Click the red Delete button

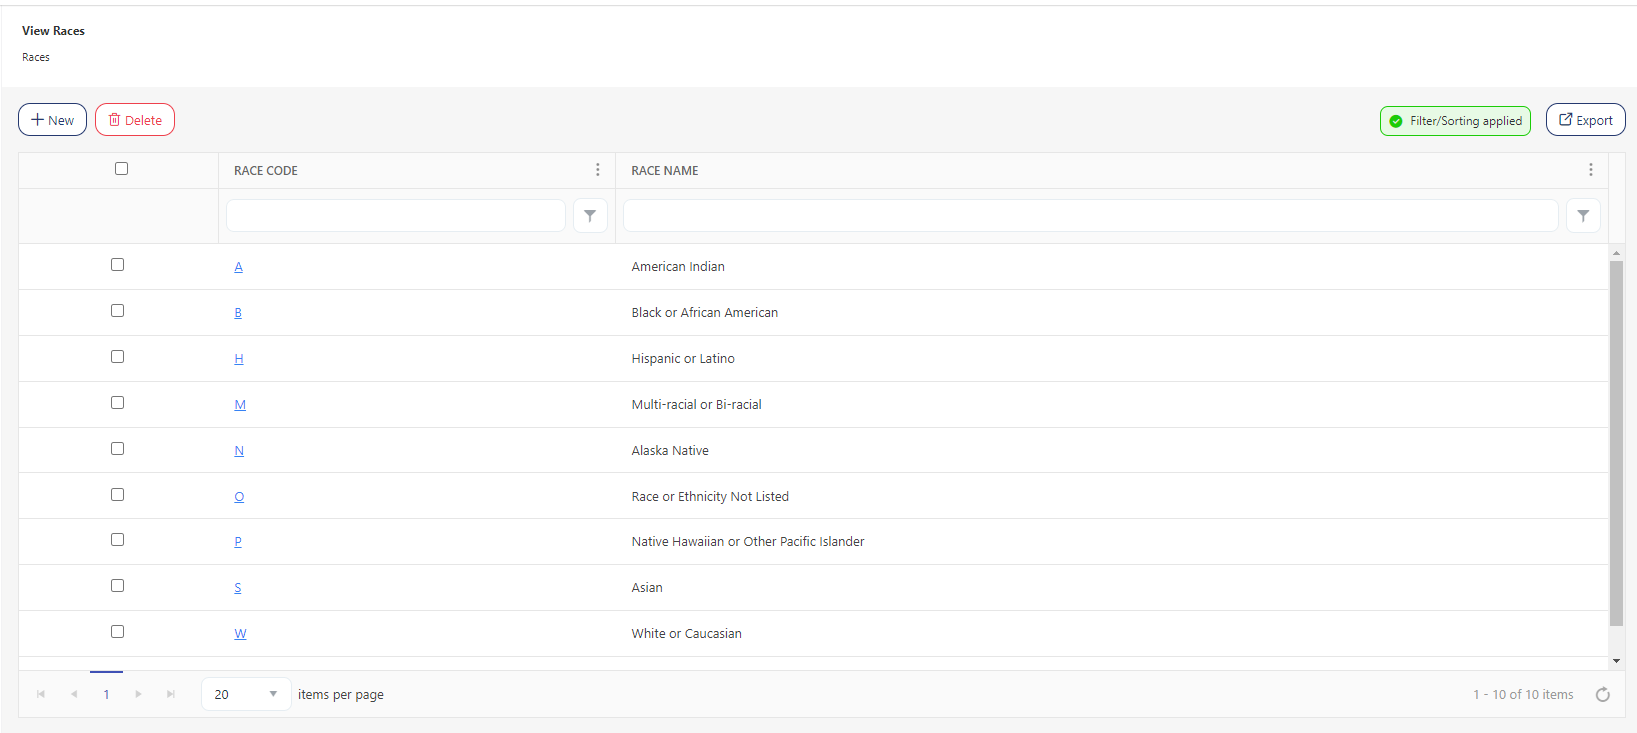(135, 120)
